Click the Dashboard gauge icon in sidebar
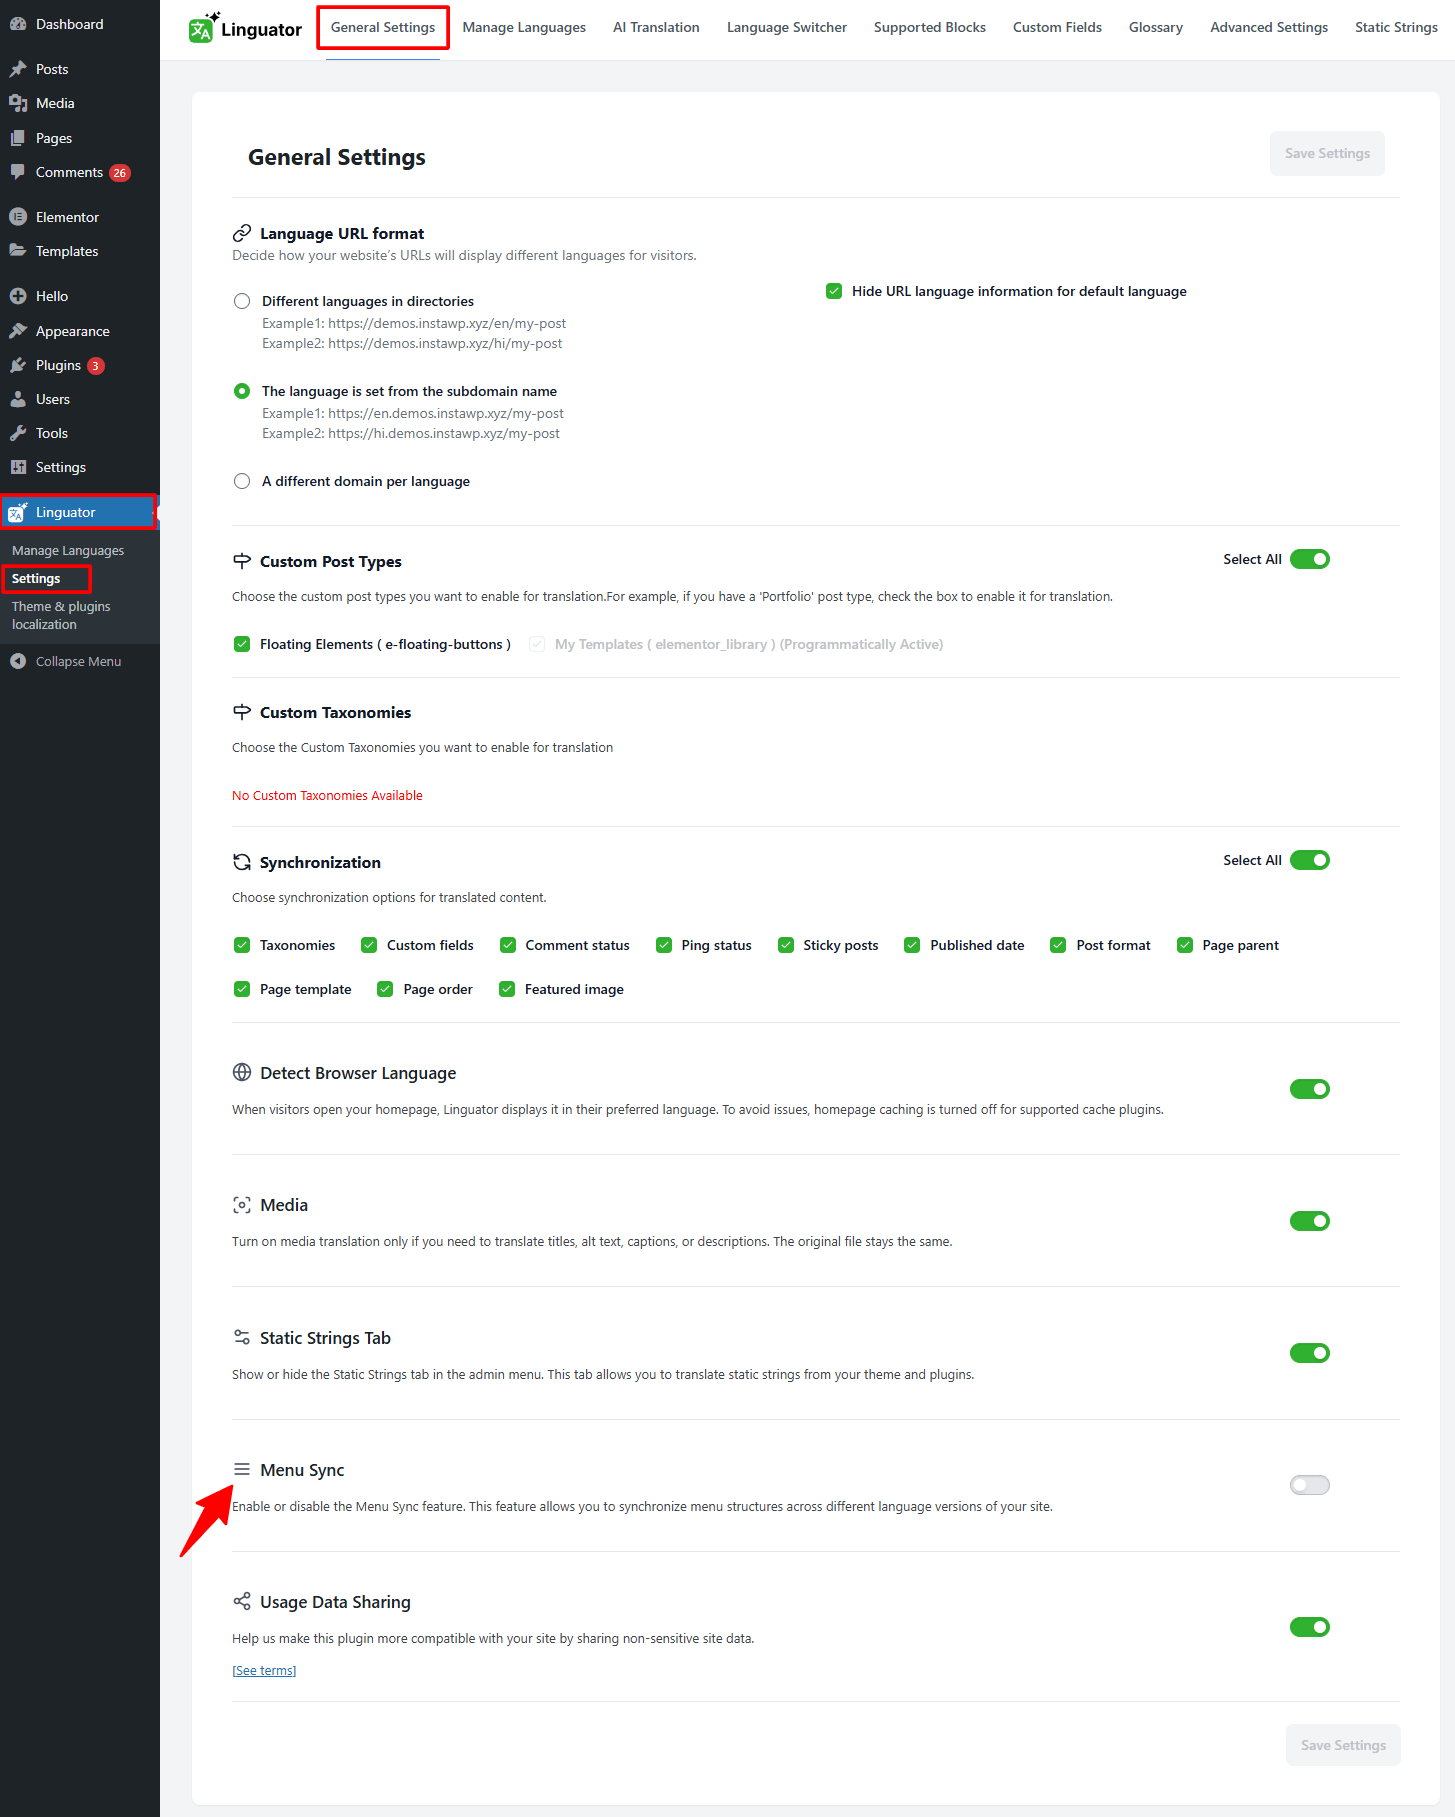Viewport: 1455px width, 1817px height. pyautogui.click(x=18, y=24)
